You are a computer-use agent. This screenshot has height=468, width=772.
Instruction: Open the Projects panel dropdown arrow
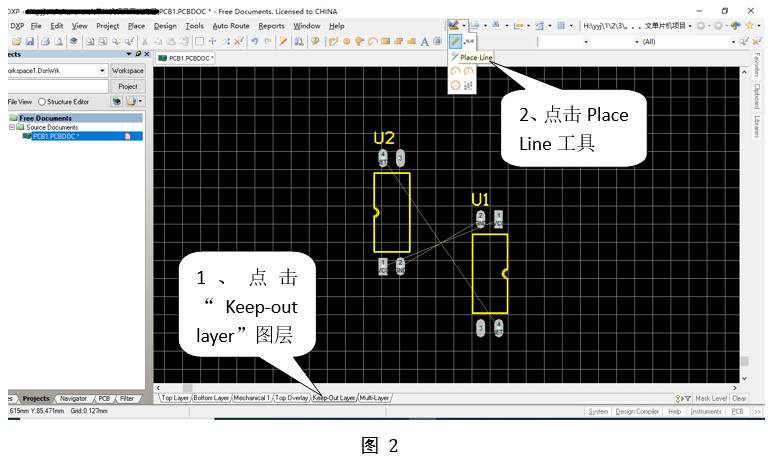pos(129,54)
